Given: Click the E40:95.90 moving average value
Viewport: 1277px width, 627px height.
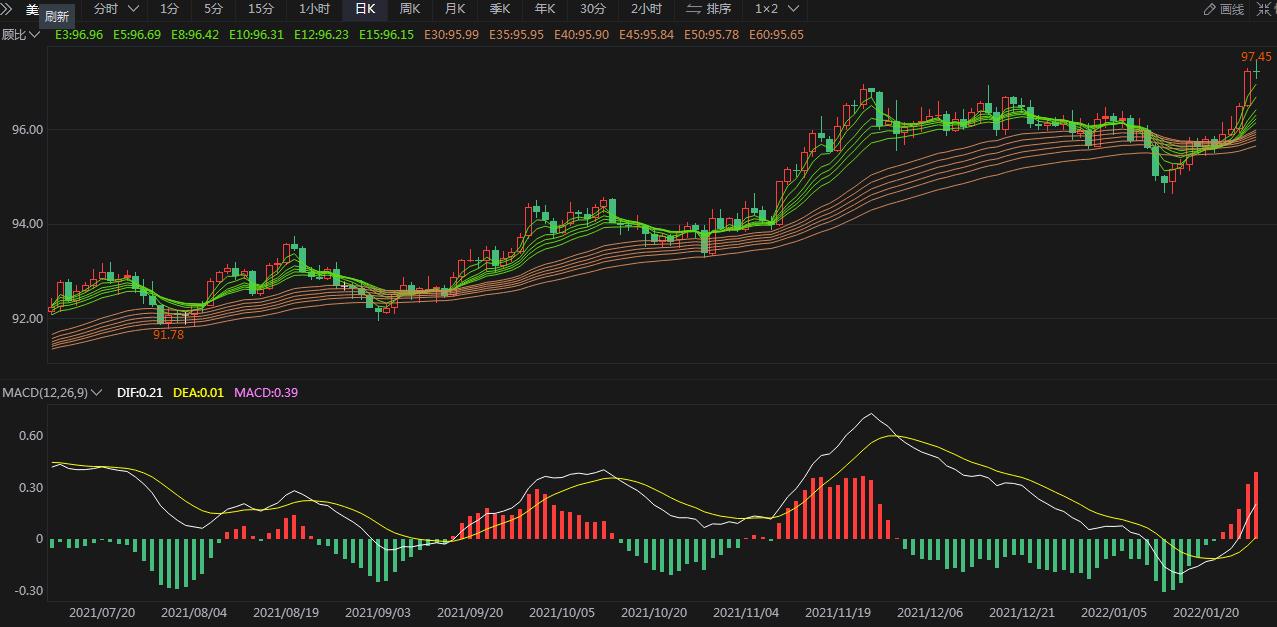Looking at the screenshot, I should click(581, 34).
